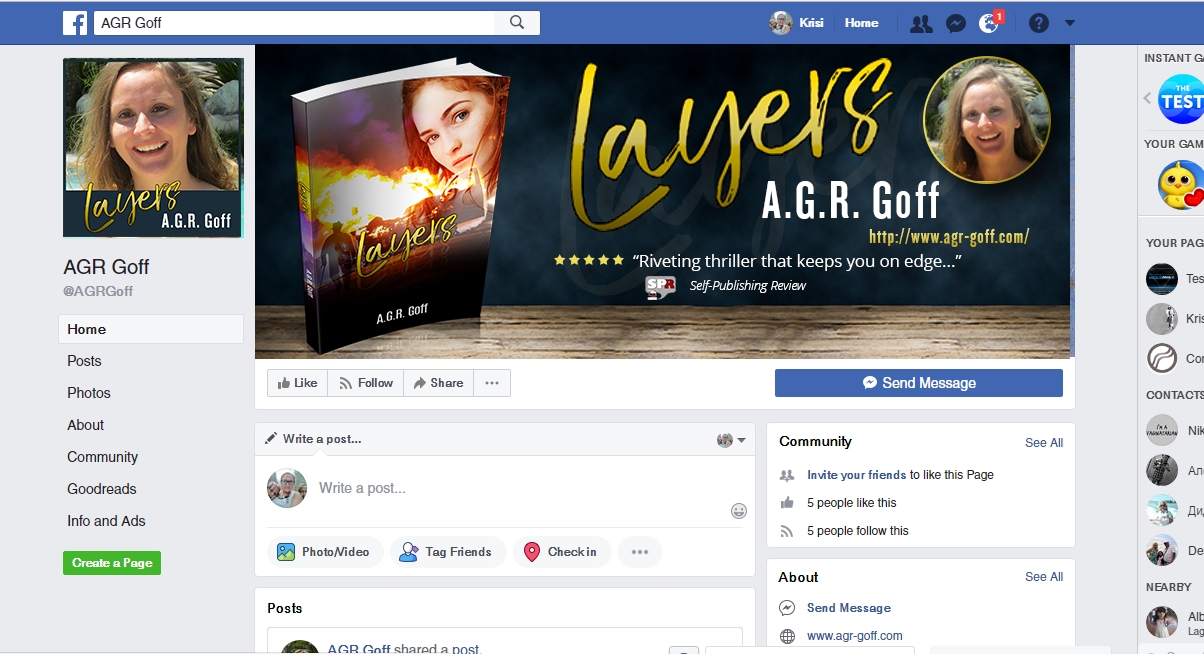Click the Help question mark icon
1204x654 pixels.
pos(1038,22)
